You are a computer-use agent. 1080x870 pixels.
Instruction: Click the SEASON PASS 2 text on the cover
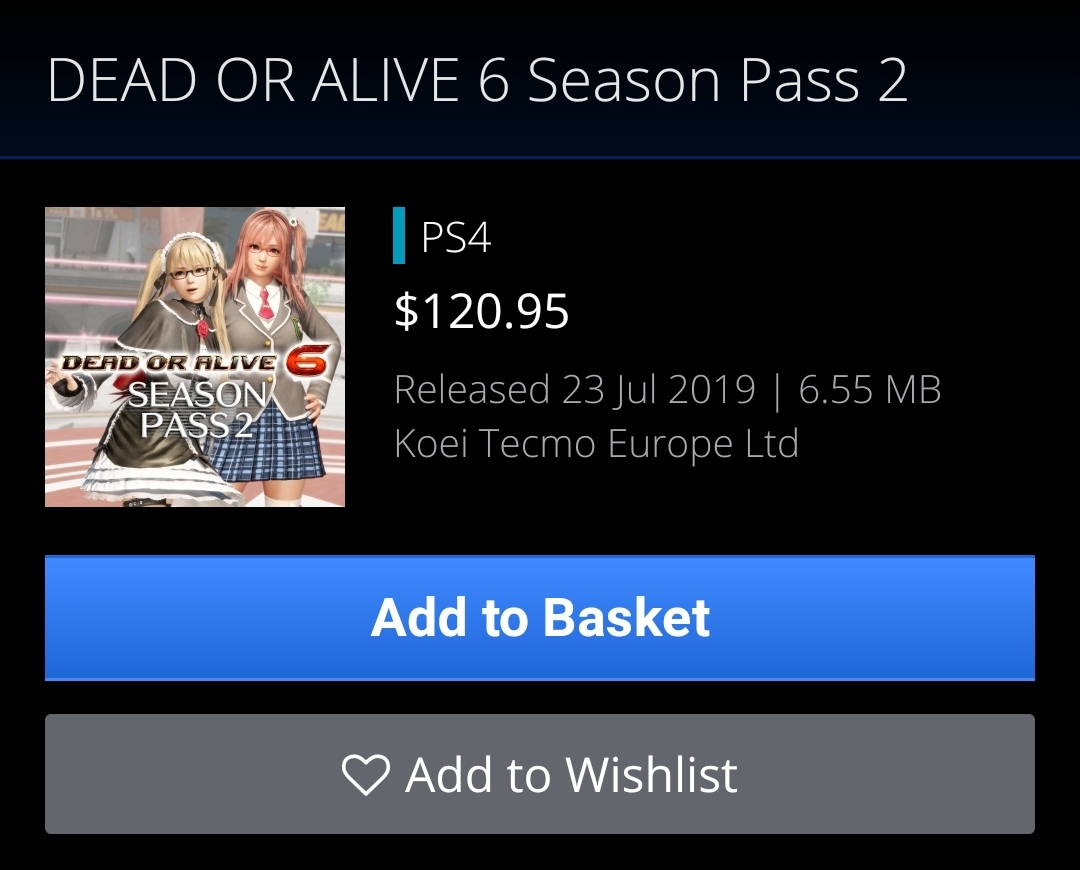click(198, 410)
